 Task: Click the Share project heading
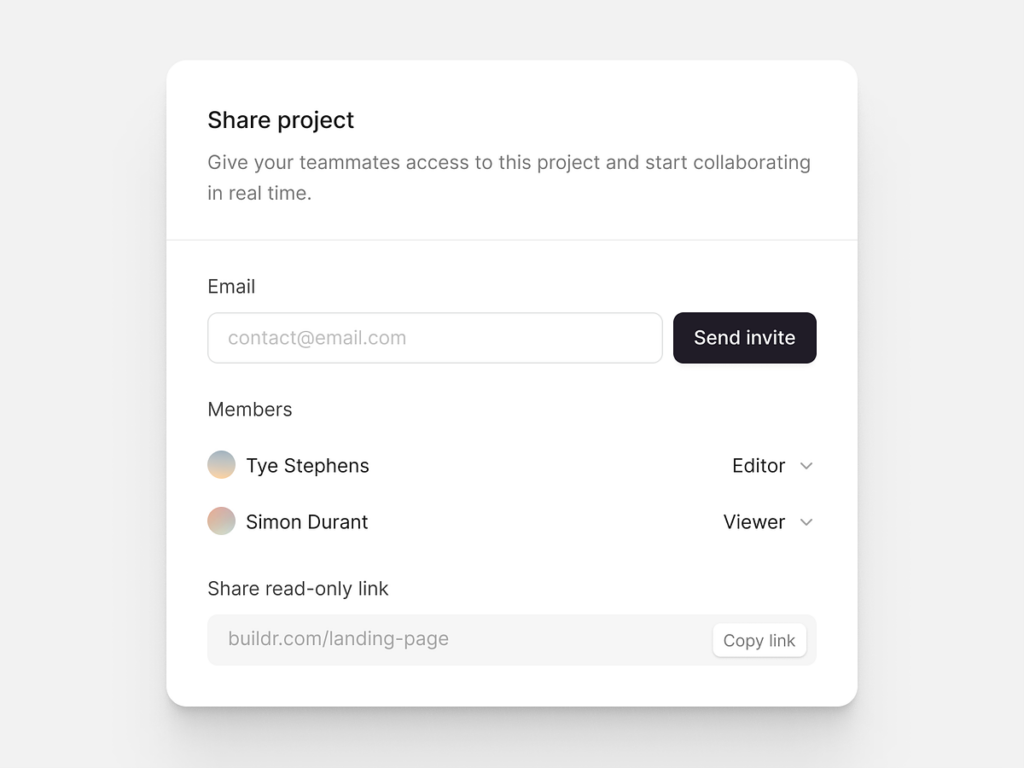[x=281, y=120]
